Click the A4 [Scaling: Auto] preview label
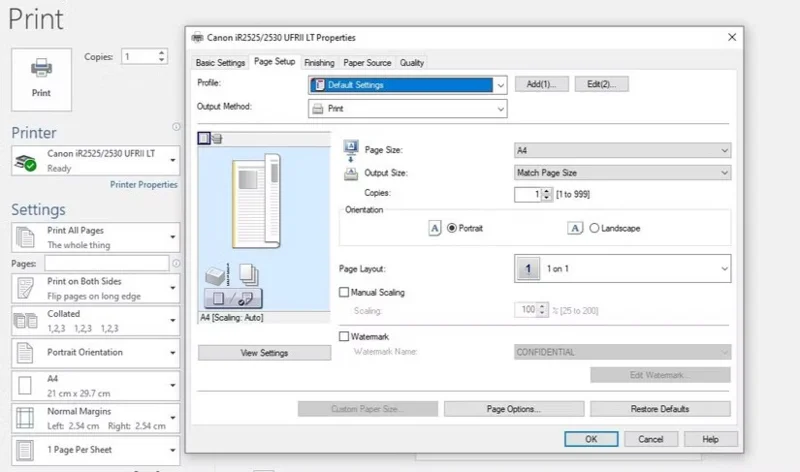The image size is (800, 472). point(232,317)
